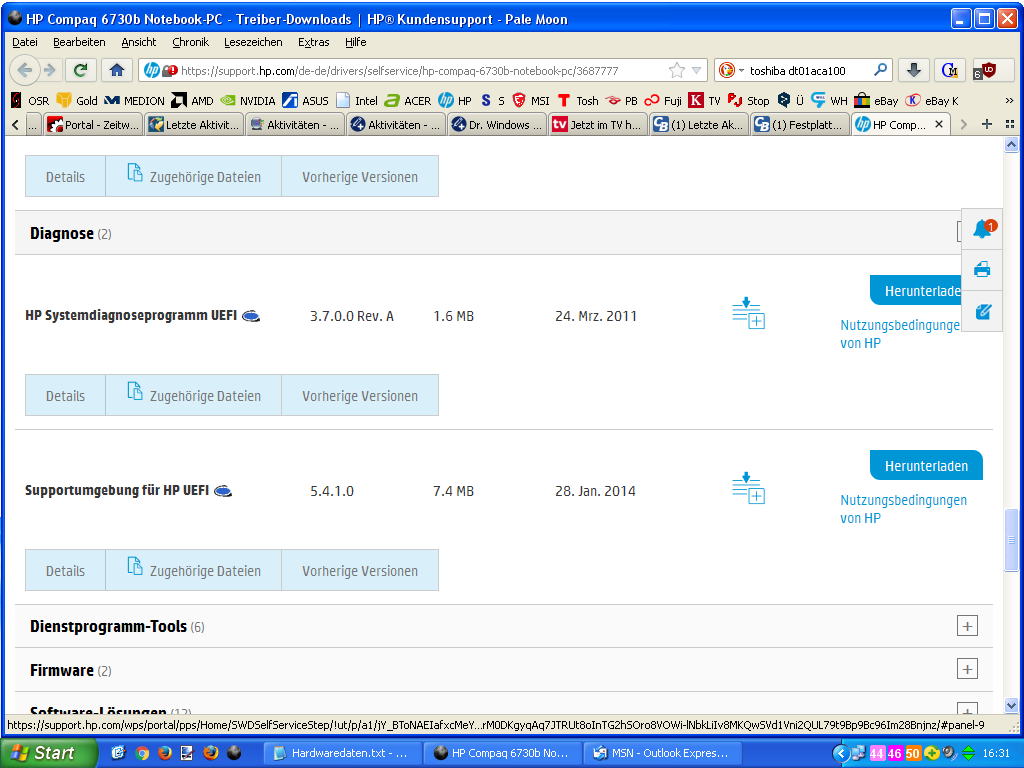The height and width of the screenshot is (768, 1024).
Task: Move the tab strip right with the arrow
Action: pyautogui.click(x=963, y=124)
